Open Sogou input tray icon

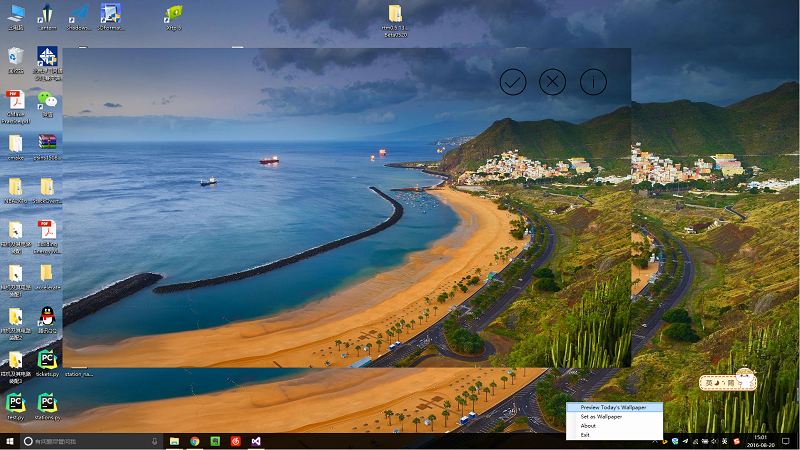coord(736,441)
